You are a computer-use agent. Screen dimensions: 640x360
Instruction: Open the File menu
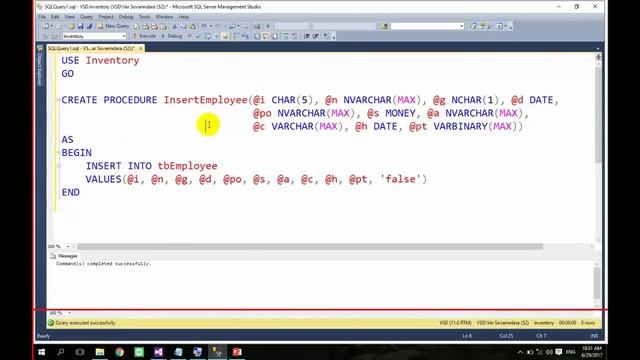click(x=42, y=17)
